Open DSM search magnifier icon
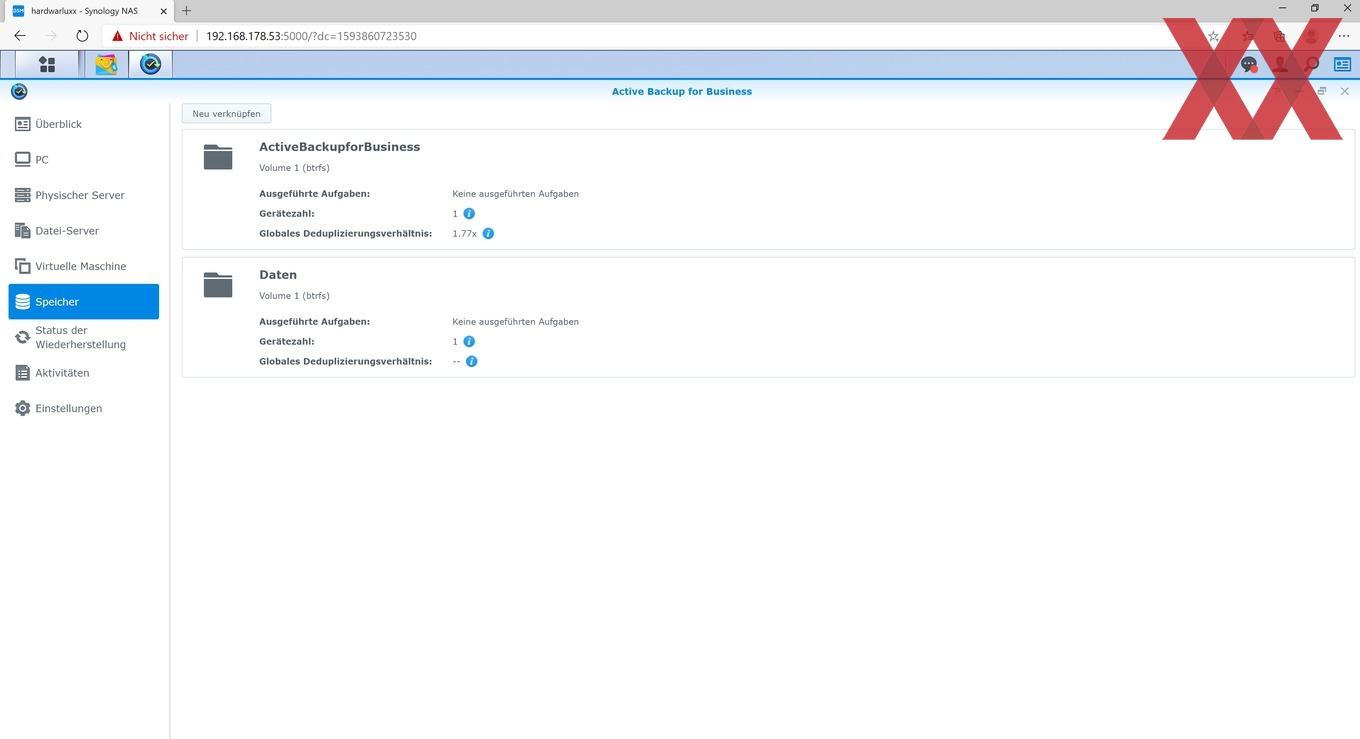Screen dimensions: 1360x739 click(1312, 65)
